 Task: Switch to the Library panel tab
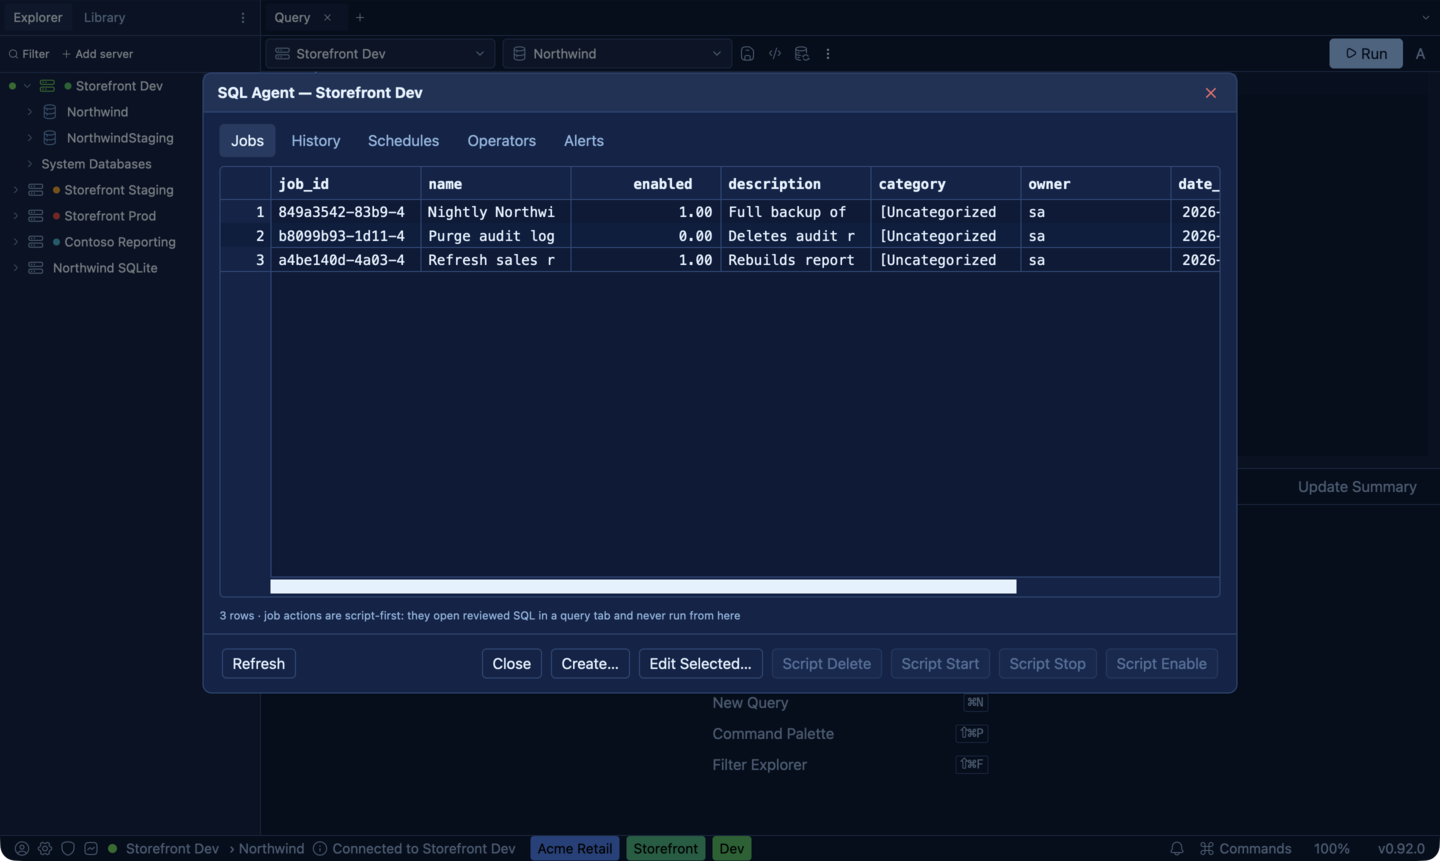pos(104,18)
